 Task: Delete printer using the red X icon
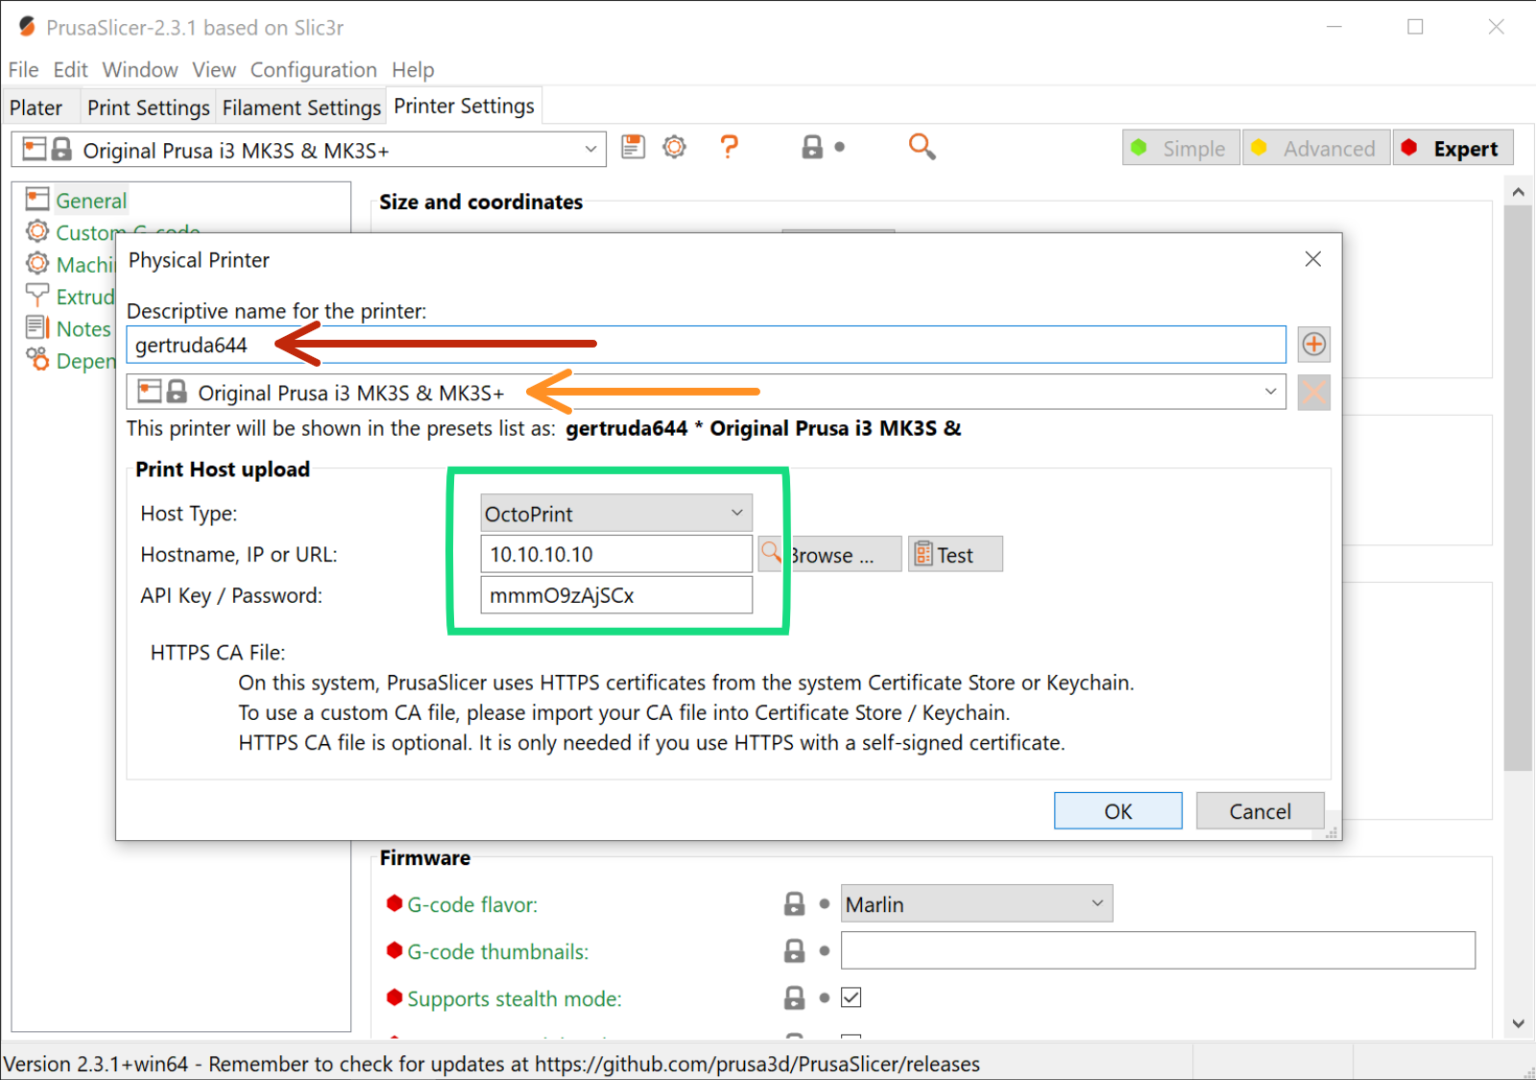coord(1313,391)
